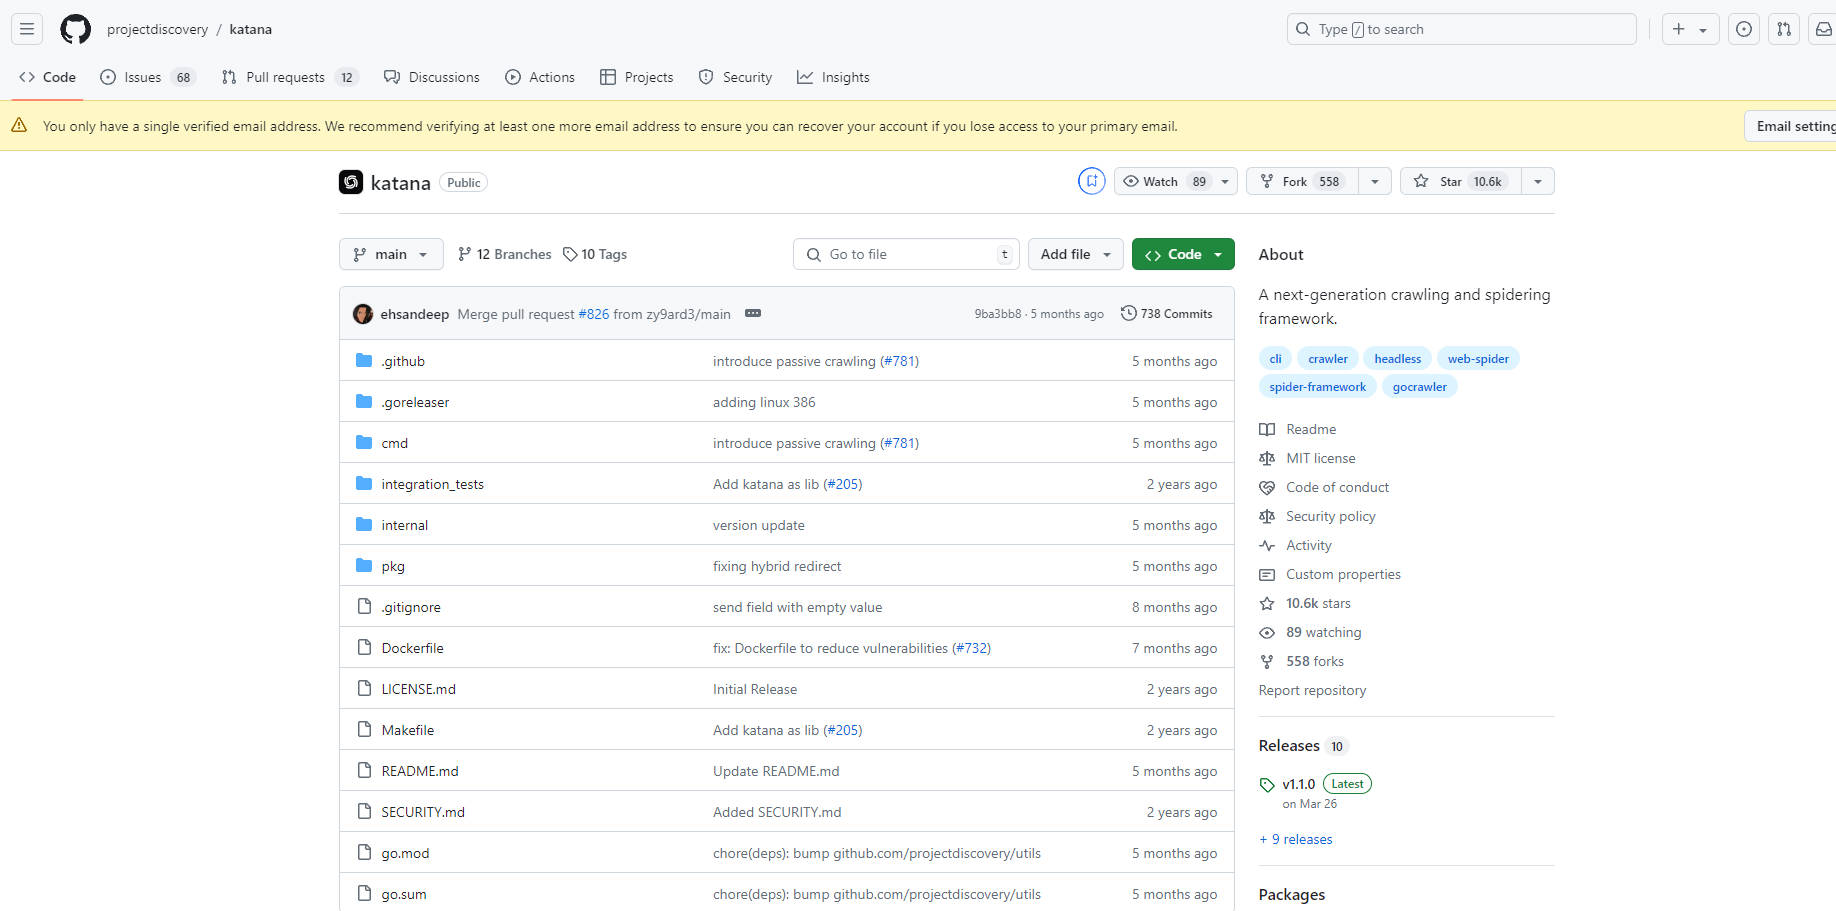Expand the green Code dropdown button
Image resolution: width=1836 pixels, height=911 pixels.
pyautogui.click(x=1183, y=254)
